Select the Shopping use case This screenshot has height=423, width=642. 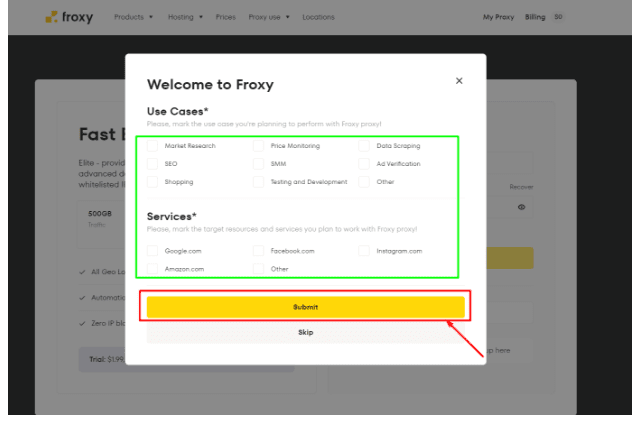(x=152, y=182)
